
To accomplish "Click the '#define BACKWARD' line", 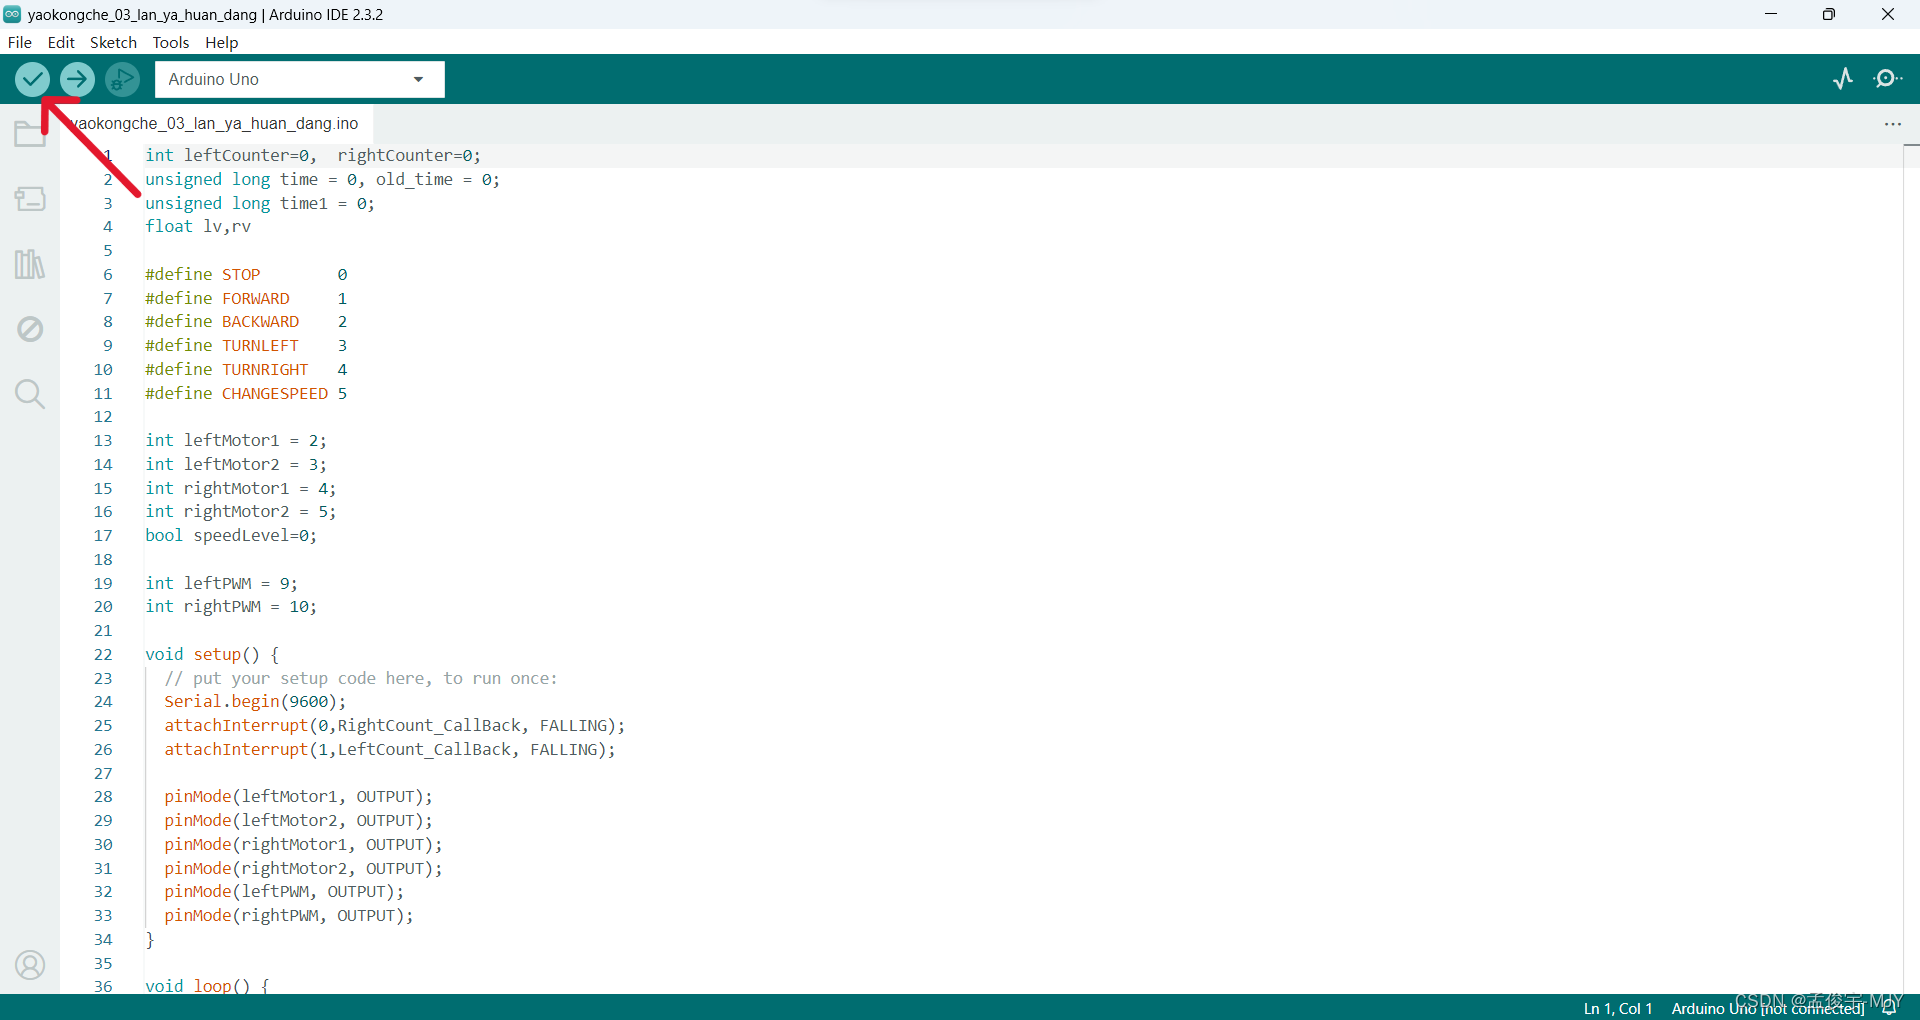I will tap(246, 322).
